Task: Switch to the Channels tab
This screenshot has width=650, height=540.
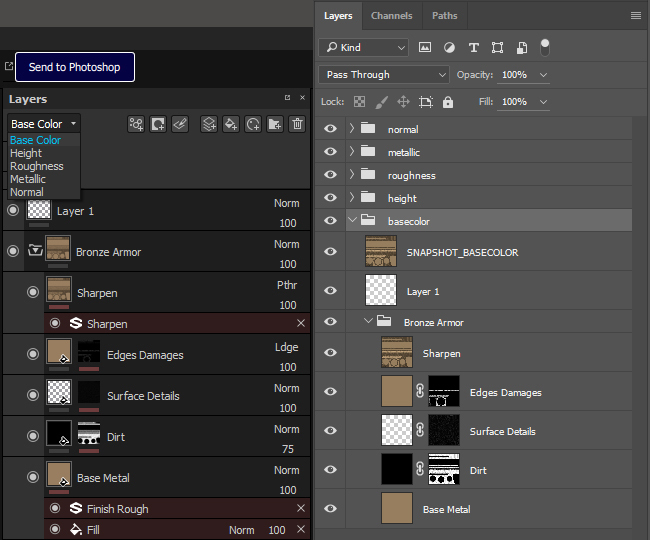Action: 391,16
